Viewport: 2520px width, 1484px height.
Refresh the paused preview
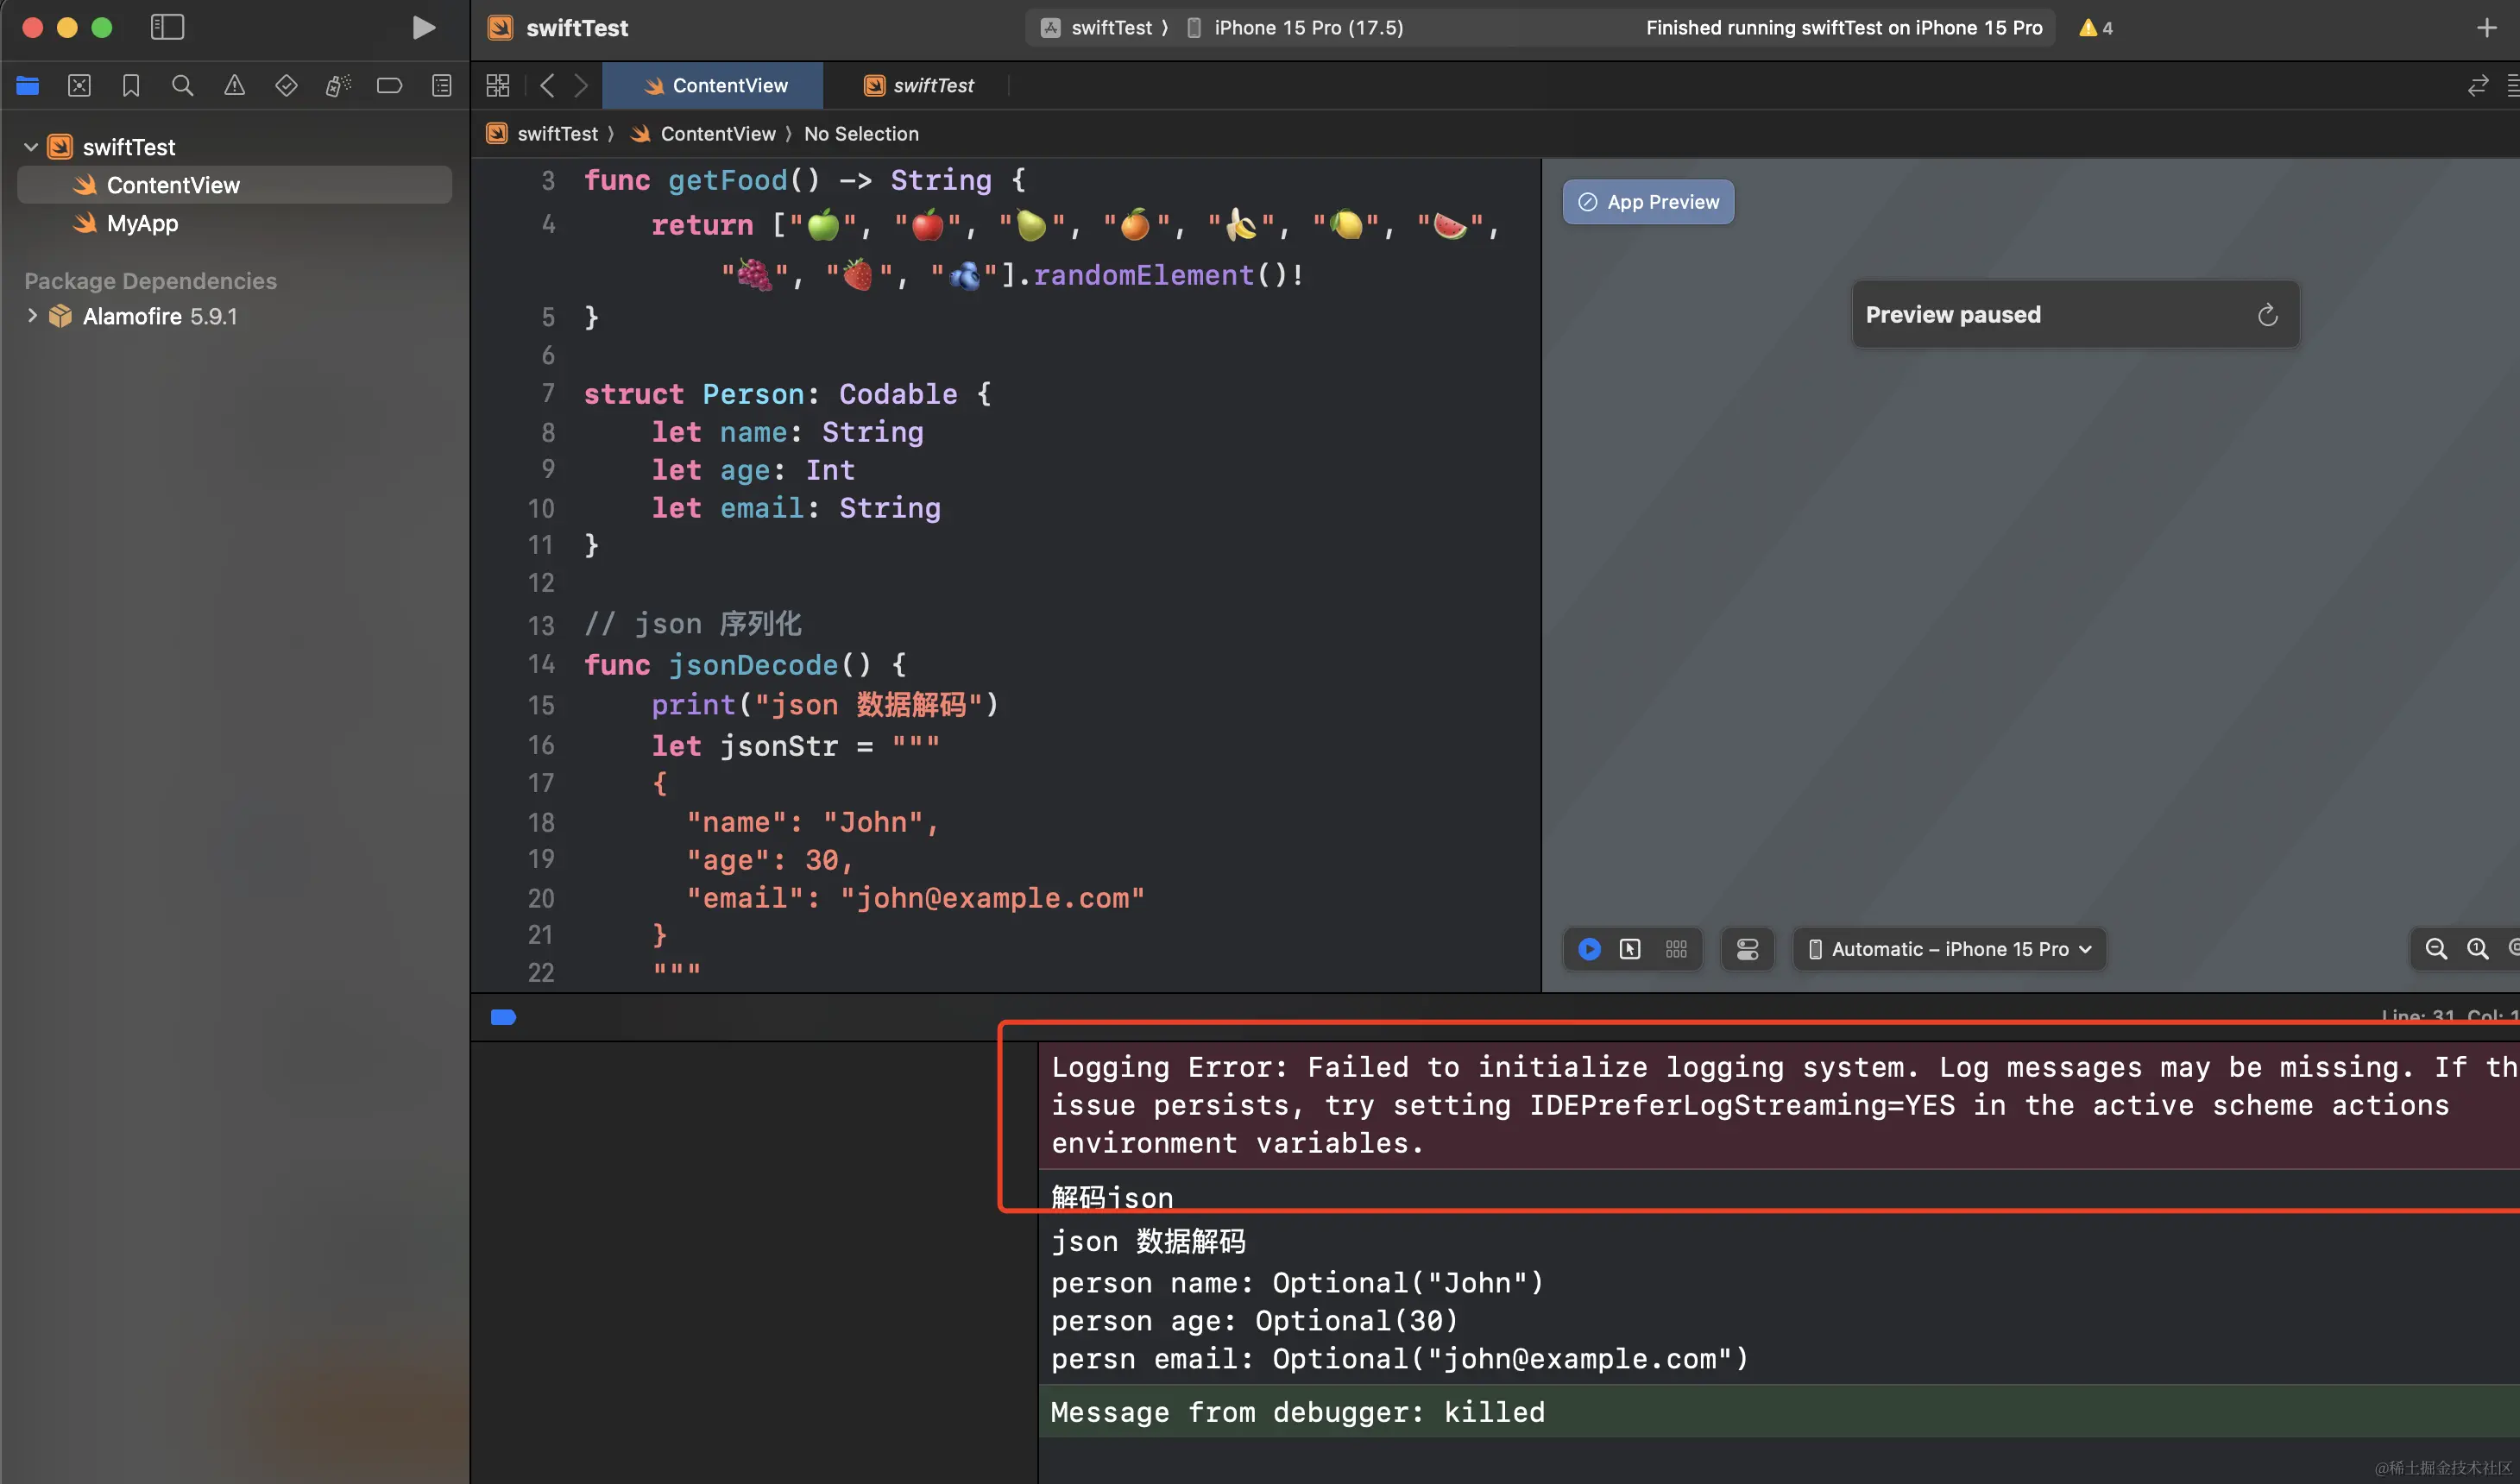coord(2267,315)
